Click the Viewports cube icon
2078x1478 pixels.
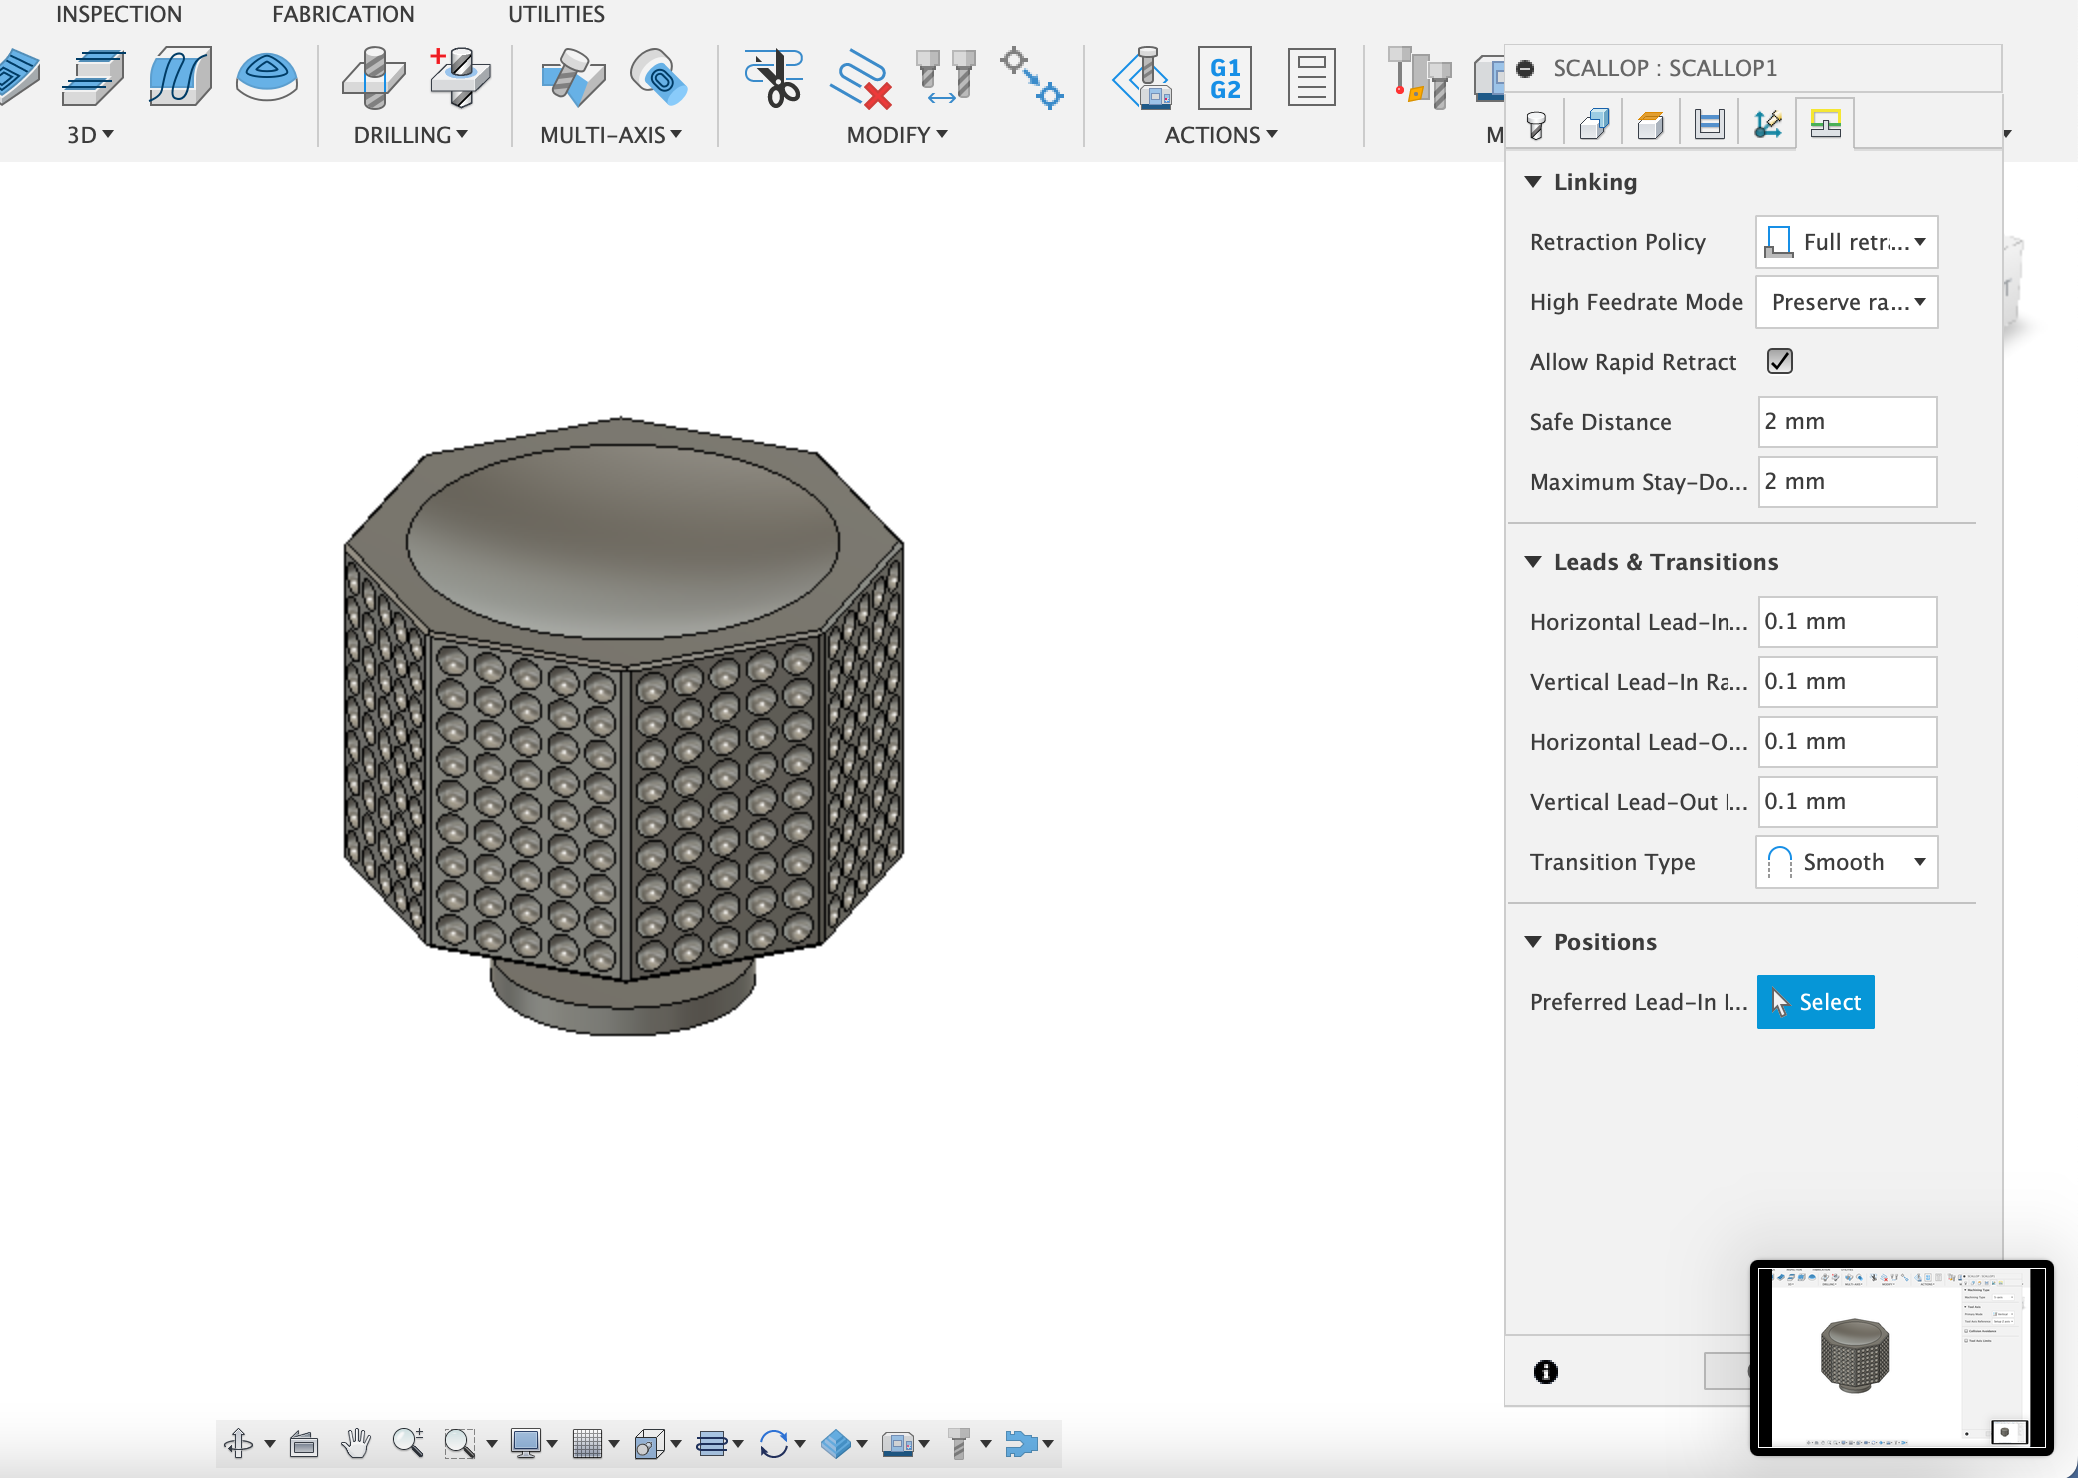(x=650, y=1443)
